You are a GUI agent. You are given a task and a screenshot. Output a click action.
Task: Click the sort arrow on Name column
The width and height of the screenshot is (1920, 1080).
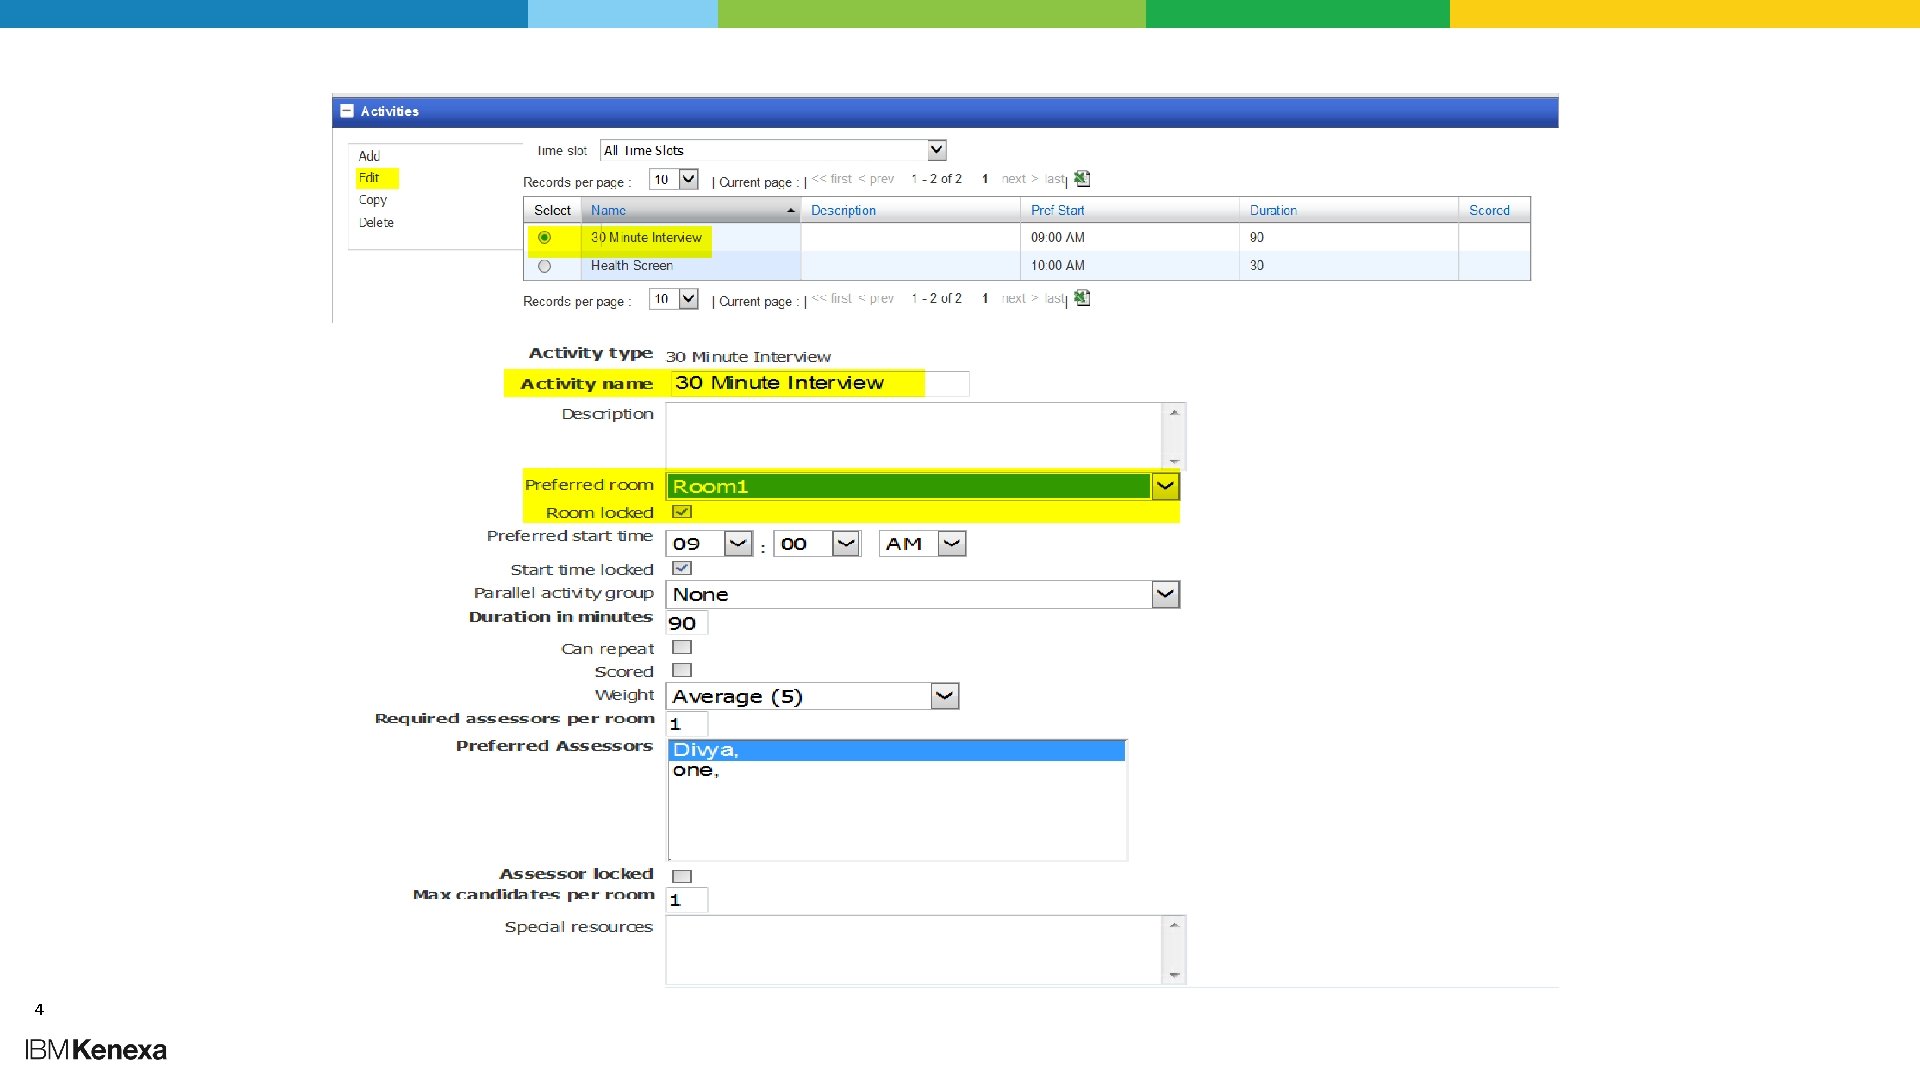[789, 210]
